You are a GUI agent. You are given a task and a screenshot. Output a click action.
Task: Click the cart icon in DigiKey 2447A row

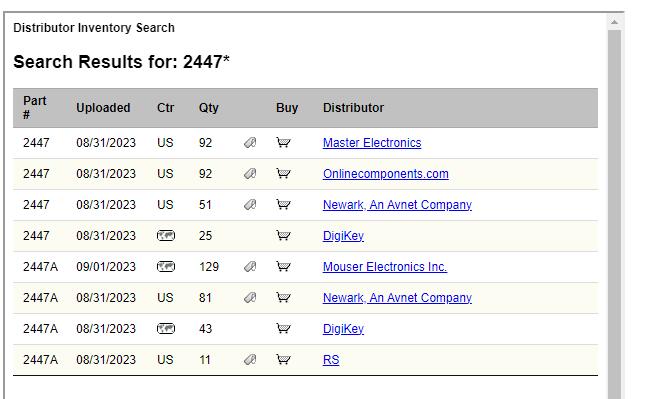click(284, 329)
